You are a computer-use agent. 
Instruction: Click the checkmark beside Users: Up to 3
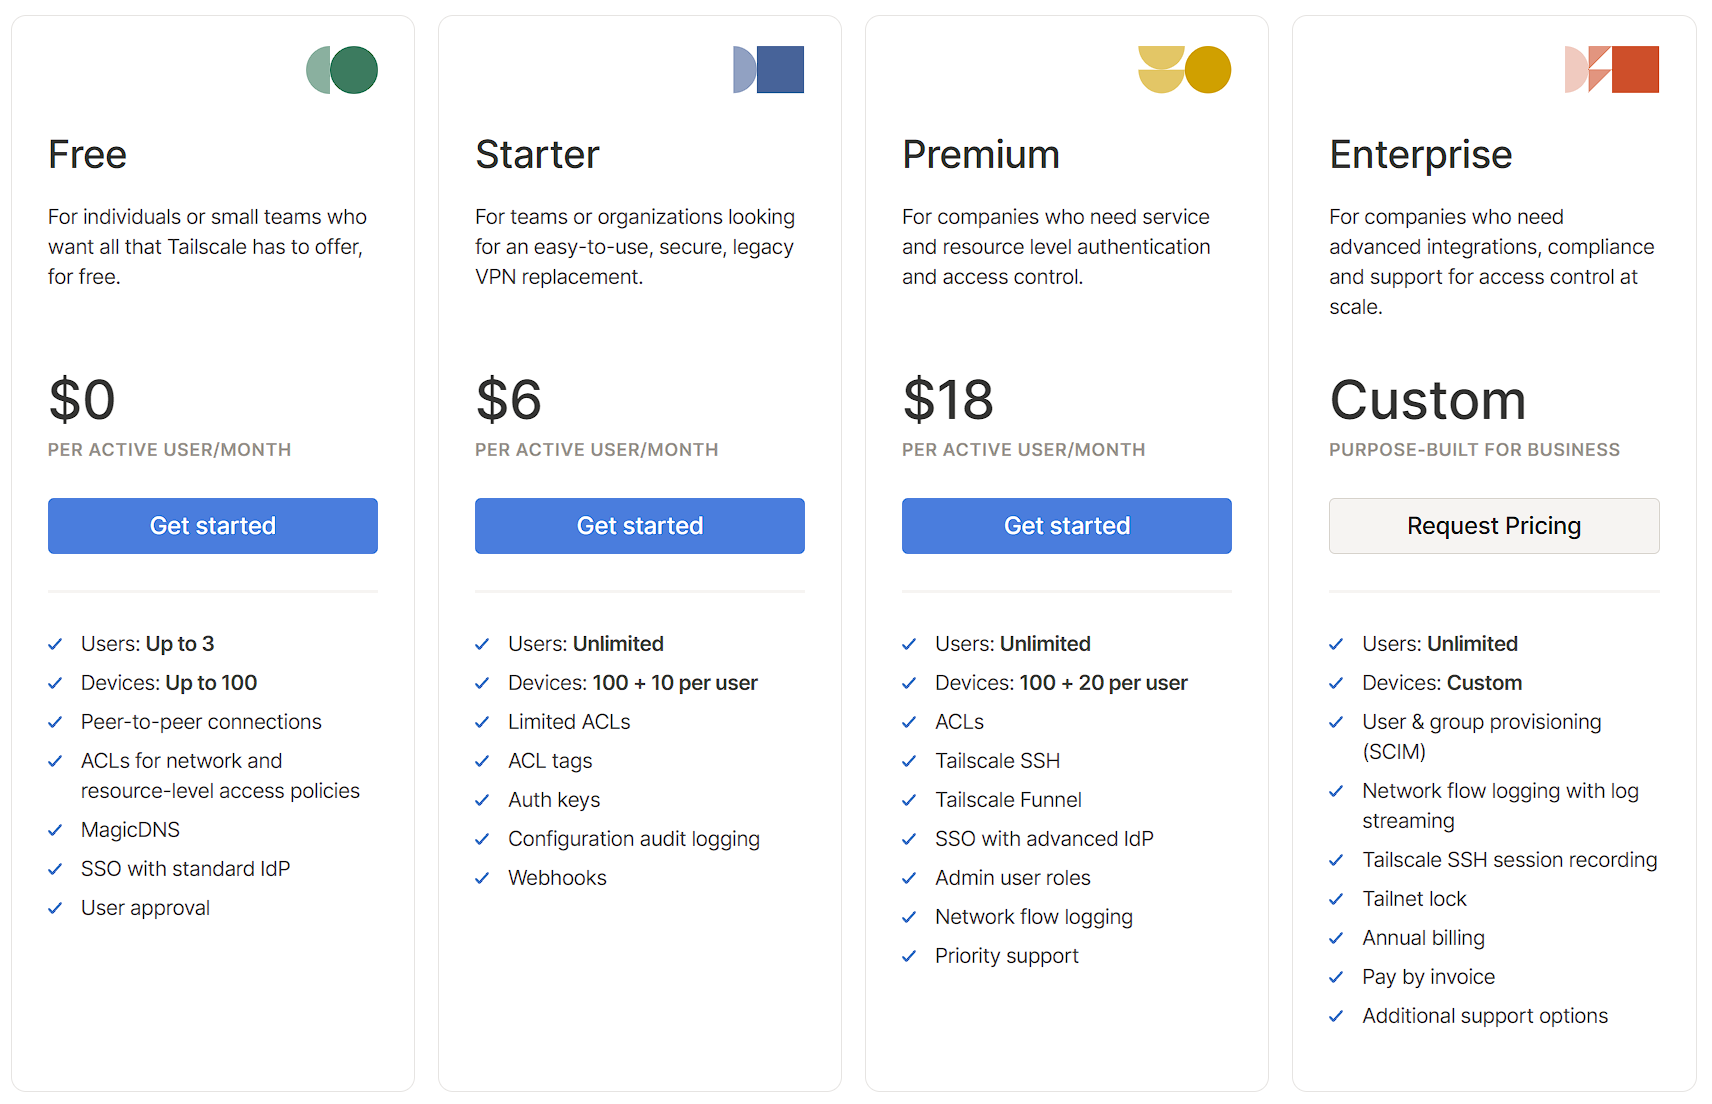tap(56, 644)
